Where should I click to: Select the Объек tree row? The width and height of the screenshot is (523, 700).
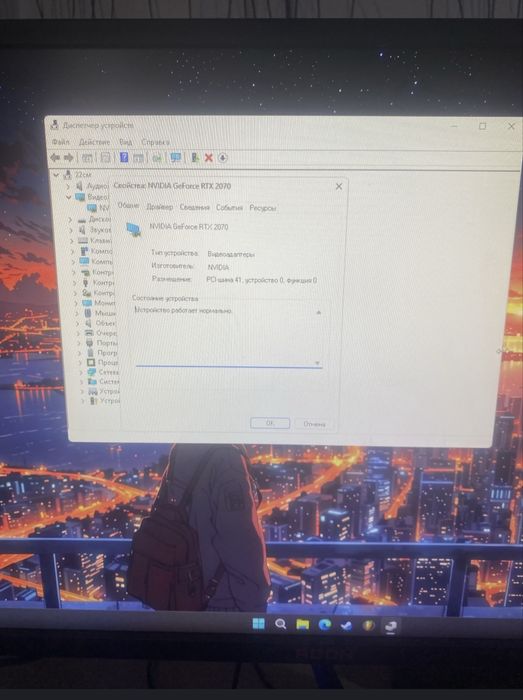pyautogui.click(x=101, y=323)
